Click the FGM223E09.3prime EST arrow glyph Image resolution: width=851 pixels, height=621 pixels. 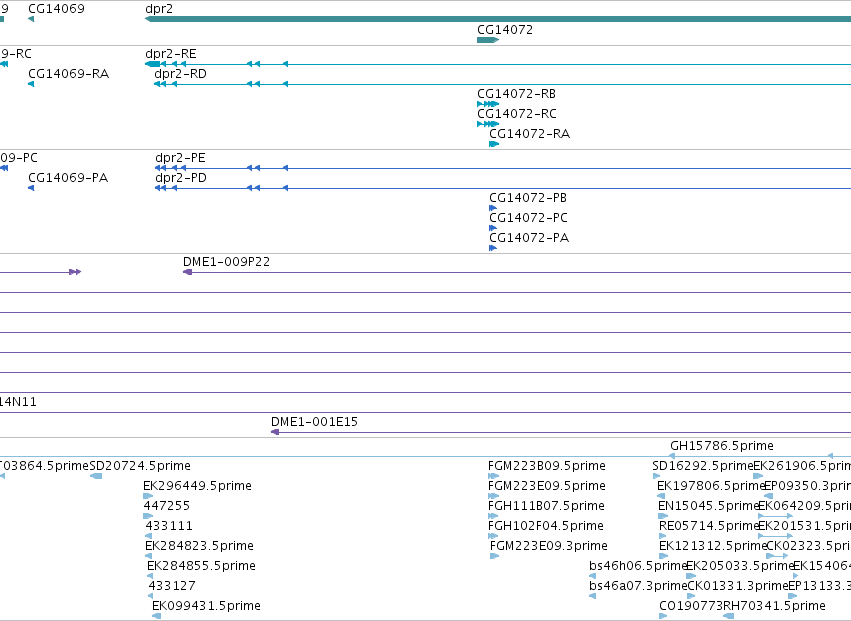pyautogui.click(x=494, y=556)
